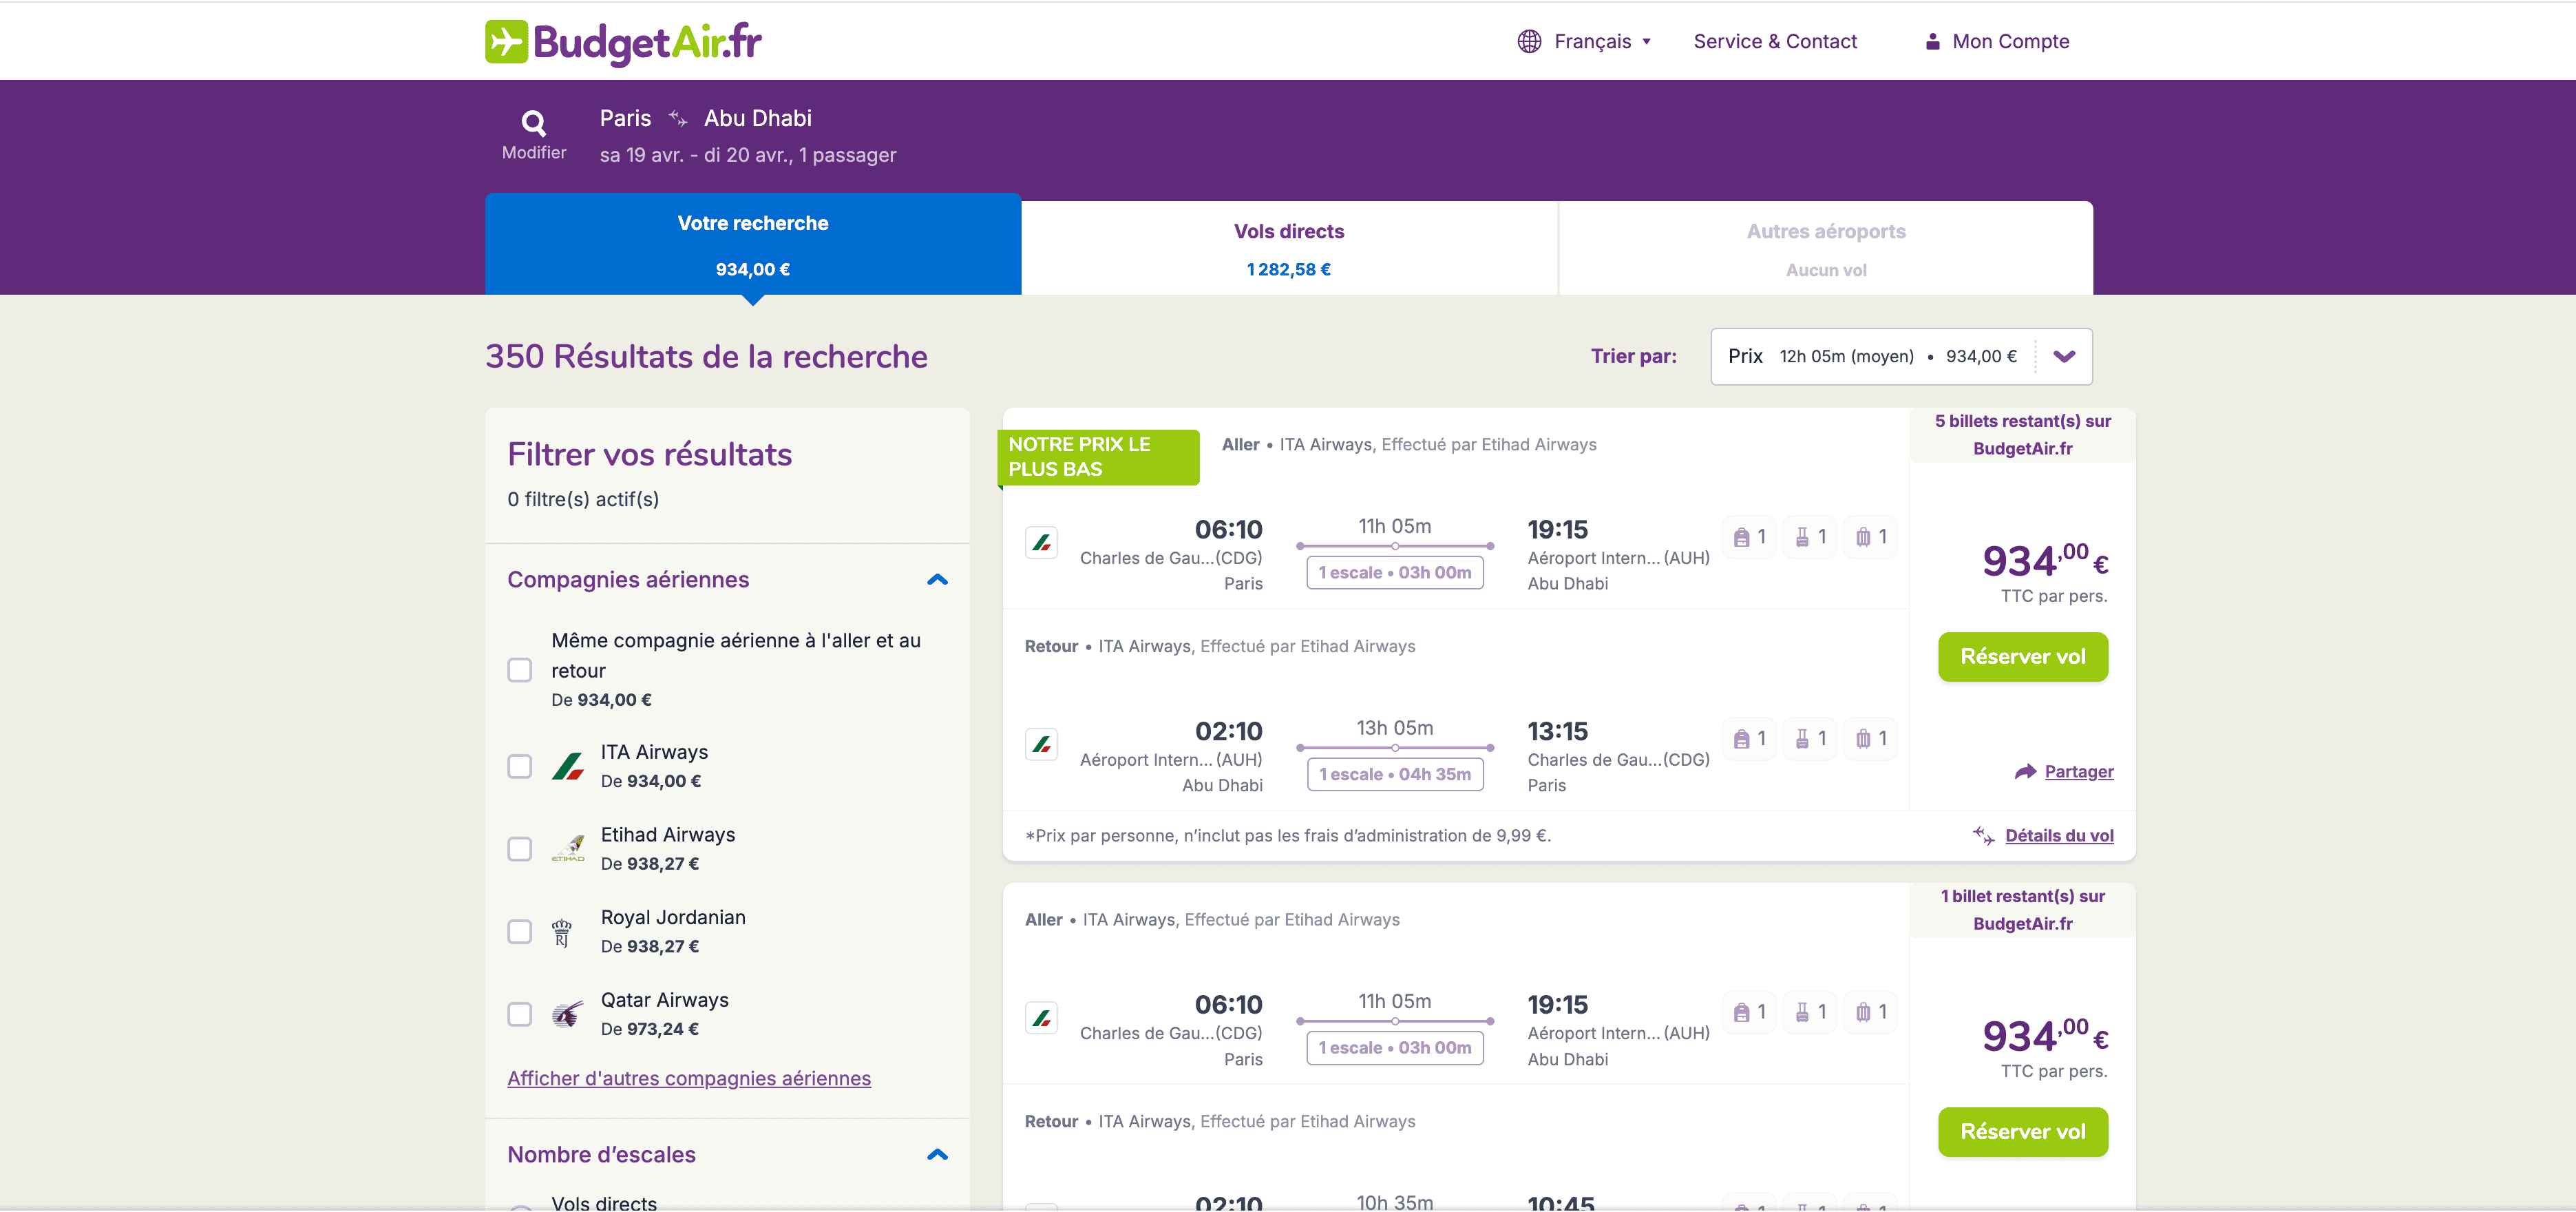The image size is (2576, 1212).
Task: Open the Détails du vol link
Action: click(2058, 836)
